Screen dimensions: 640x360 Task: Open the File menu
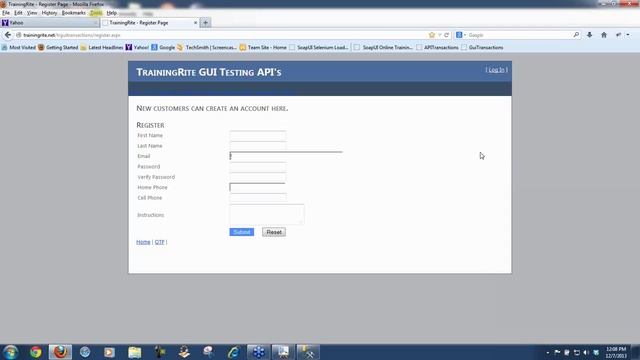(x=6, y=13)
